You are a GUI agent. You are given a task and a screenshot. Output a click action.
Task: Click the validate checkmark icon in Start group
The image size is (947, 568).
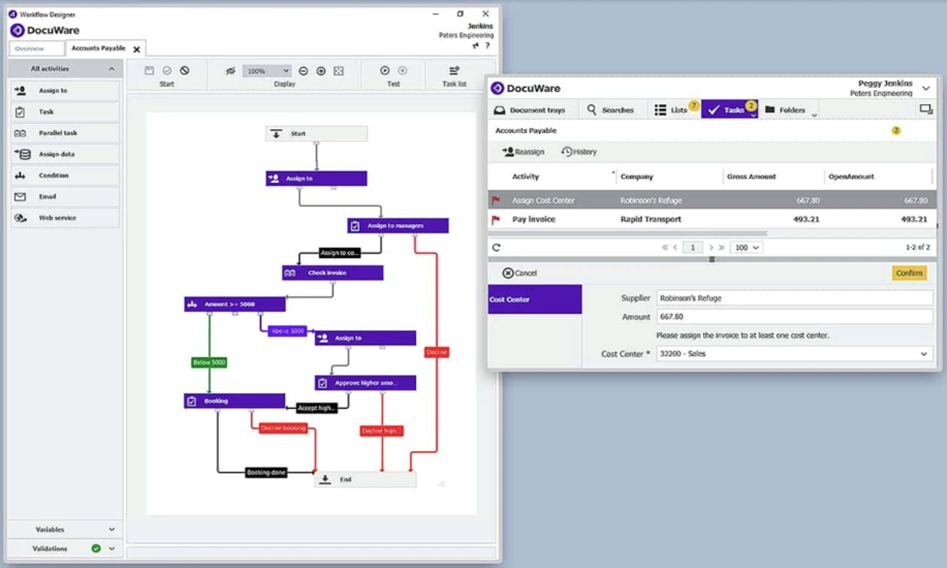point(167,71)
